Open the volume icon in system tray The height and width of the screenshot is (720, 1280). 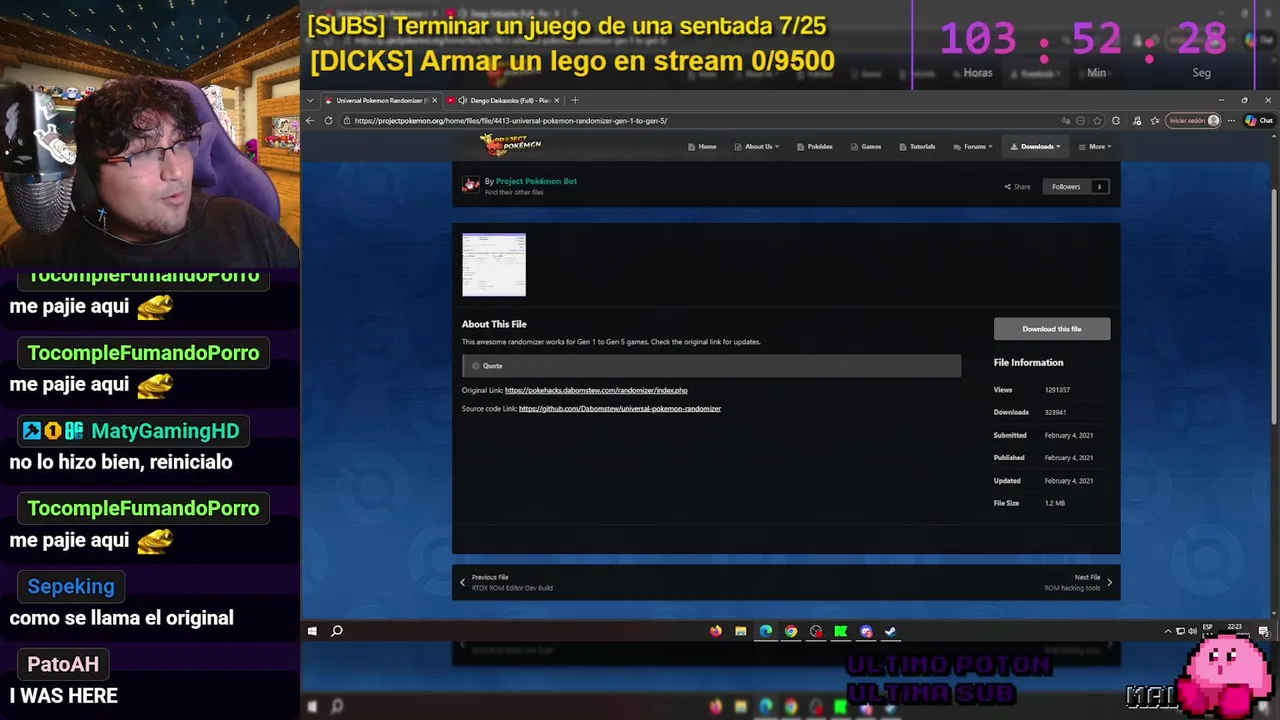(x=1192, y=631)
